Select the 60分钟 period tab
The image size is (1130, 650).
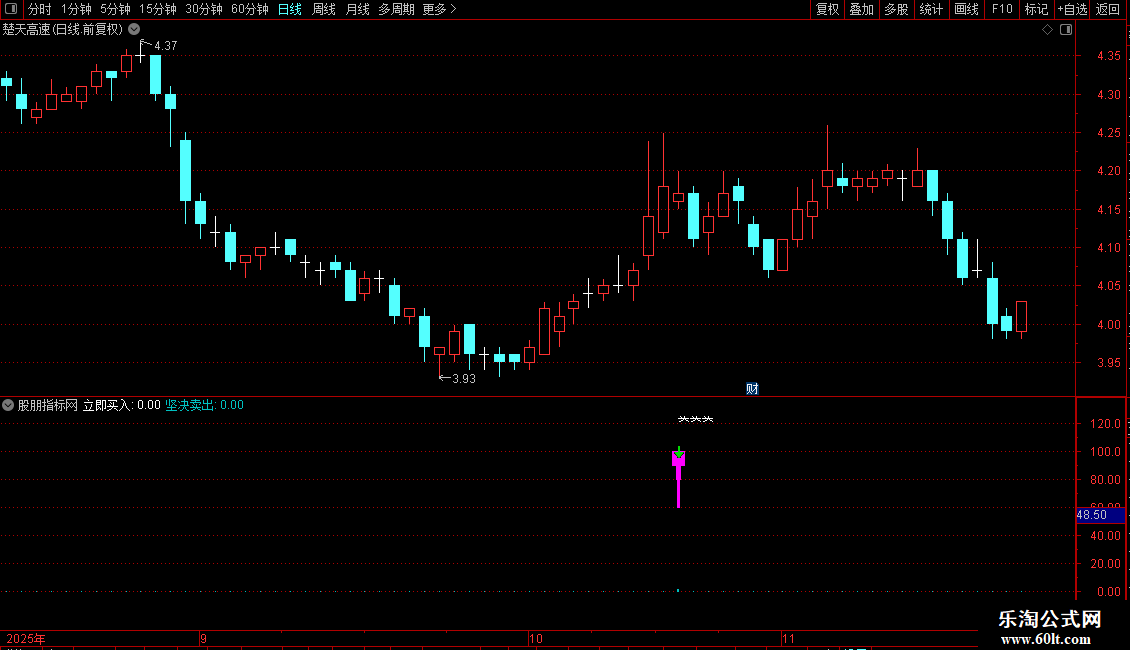(x=249, y=9)
